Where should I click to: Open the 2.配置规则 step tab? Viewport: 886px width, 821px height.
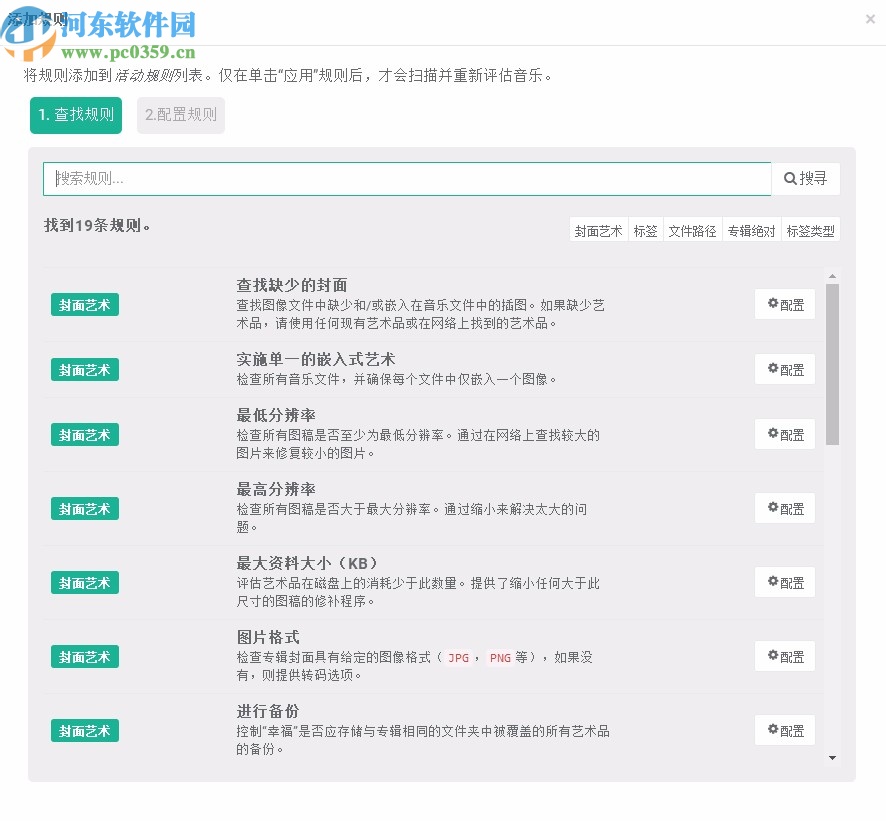coord(181,115)
